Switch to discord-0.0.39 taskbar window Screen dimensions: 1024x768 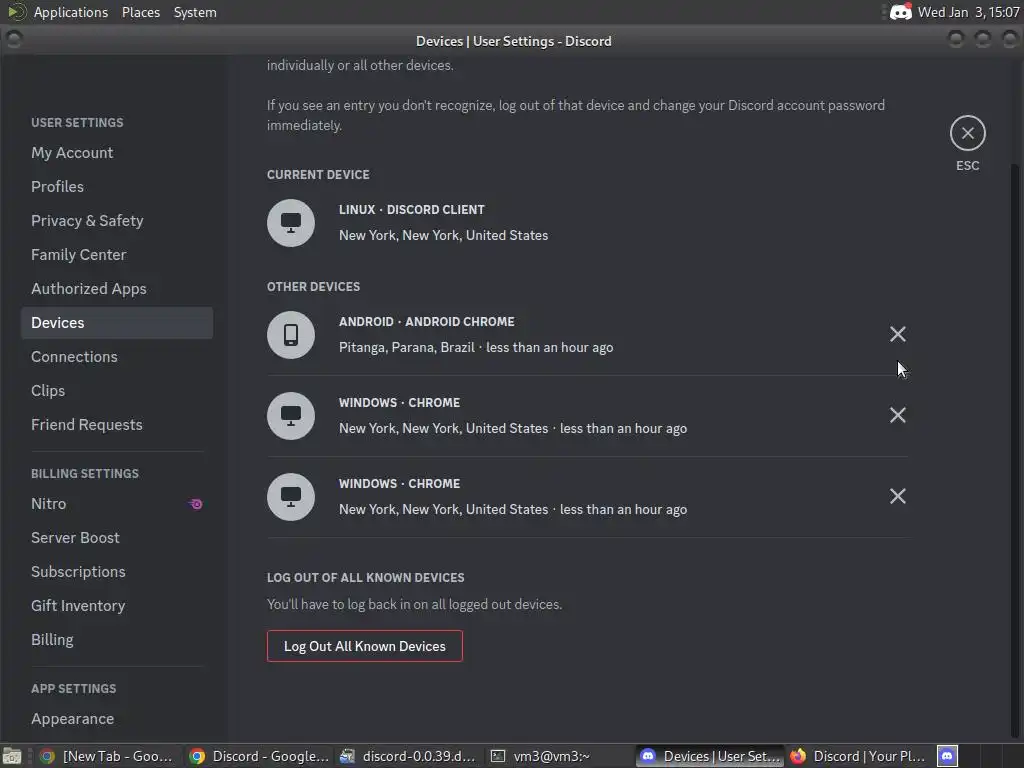click(x=408, y=756)
